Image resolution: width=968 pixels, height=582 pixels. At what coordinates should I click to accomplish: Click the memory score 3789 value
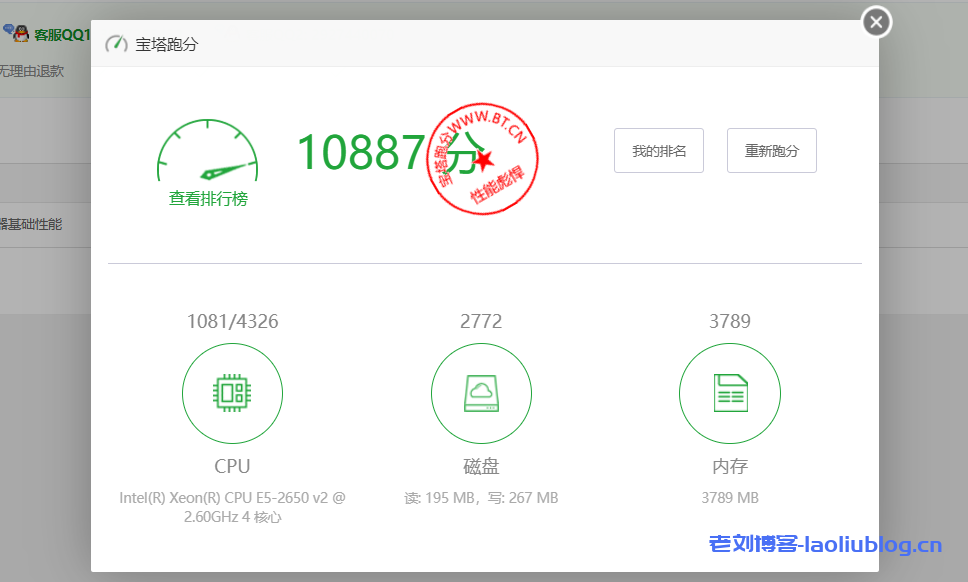[x=729, y=321]
